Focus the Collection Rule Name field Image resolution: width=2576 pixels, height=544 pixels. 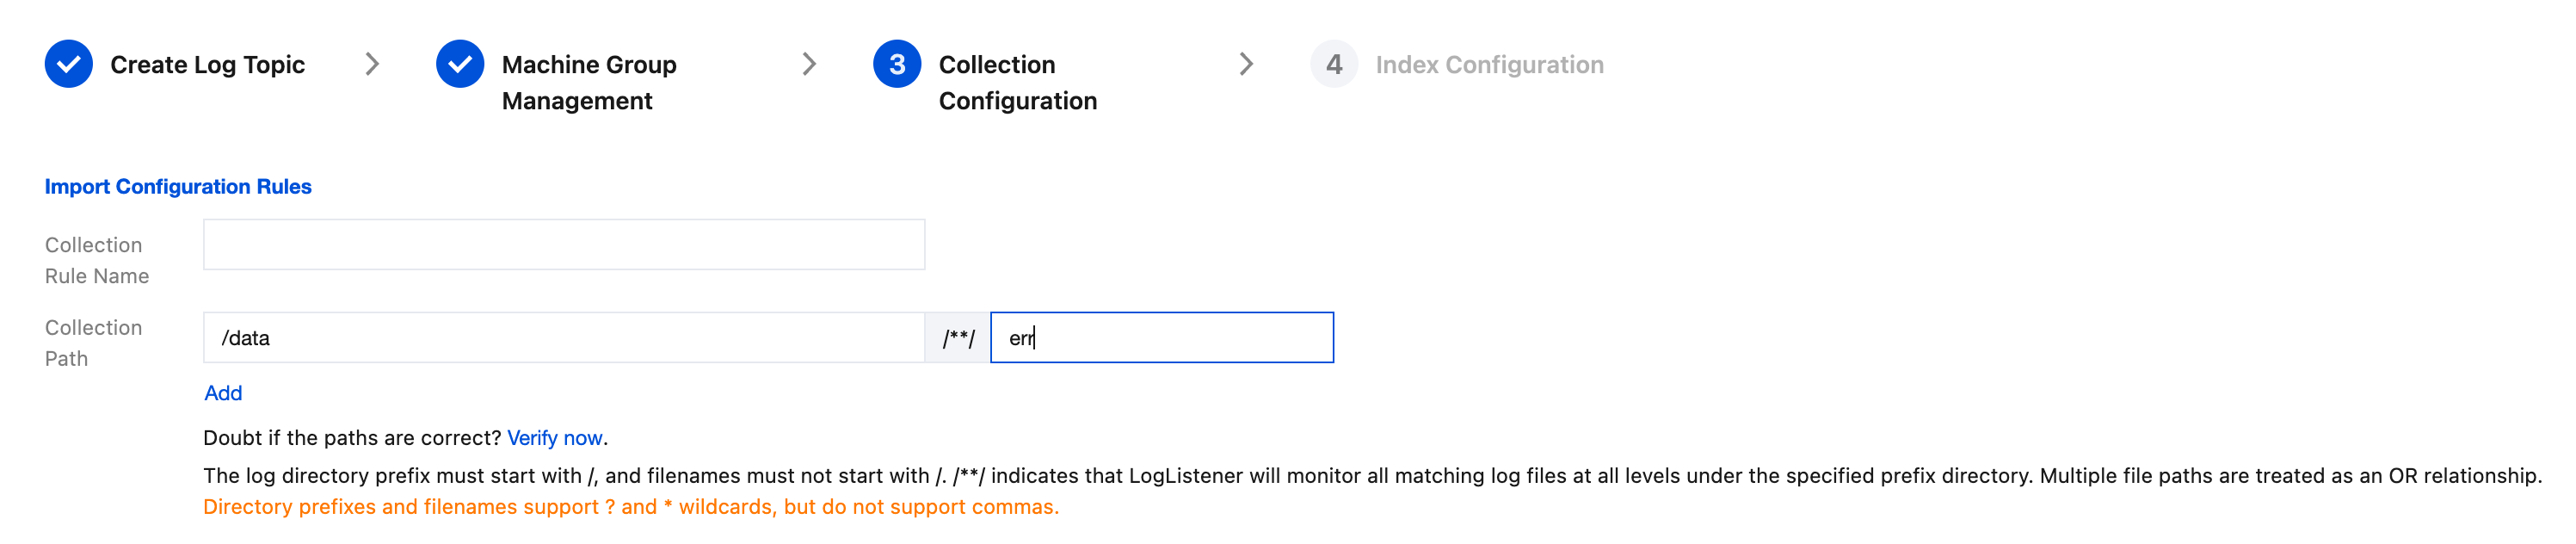[564, 244]
